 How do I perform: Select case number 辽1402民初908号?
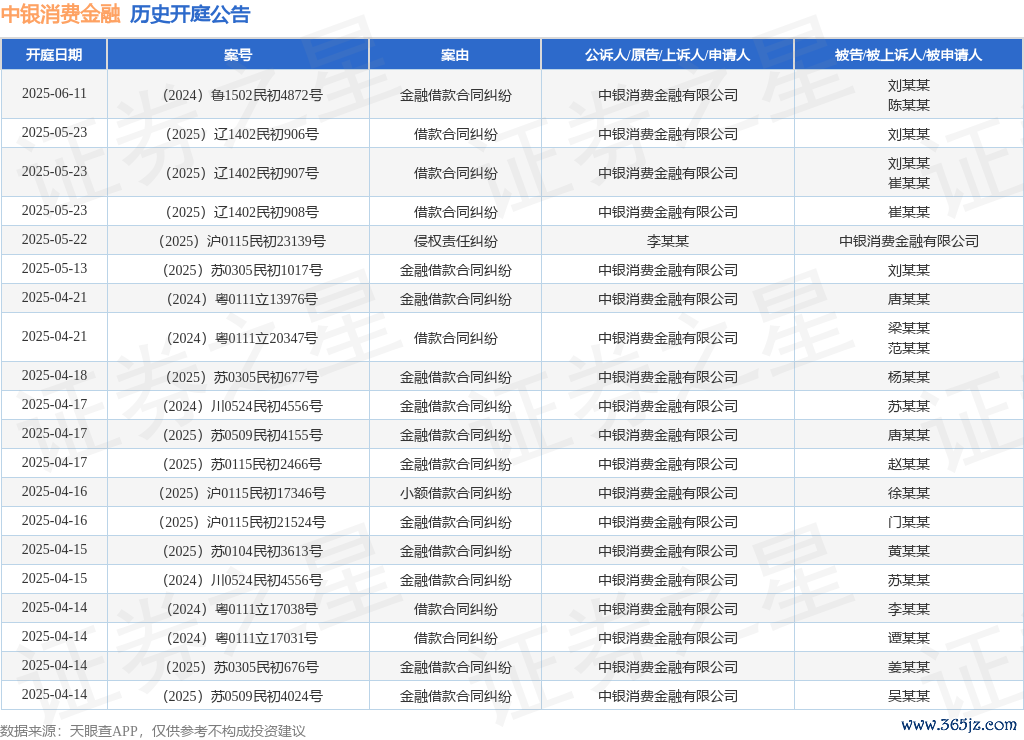click(x=242, y=212)
